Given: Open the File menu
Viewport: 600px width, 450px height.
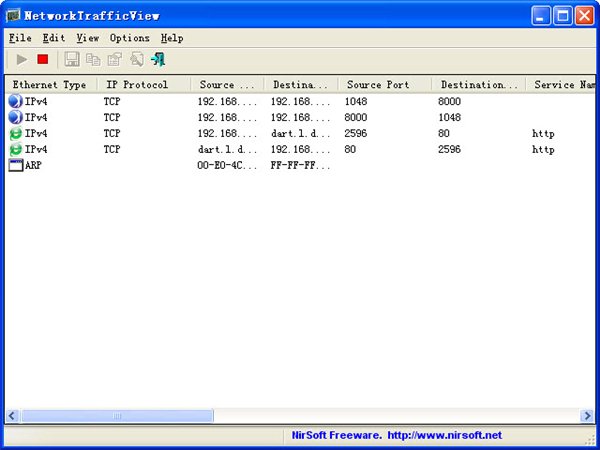Looking at the screenshot, I should [20, 38].
